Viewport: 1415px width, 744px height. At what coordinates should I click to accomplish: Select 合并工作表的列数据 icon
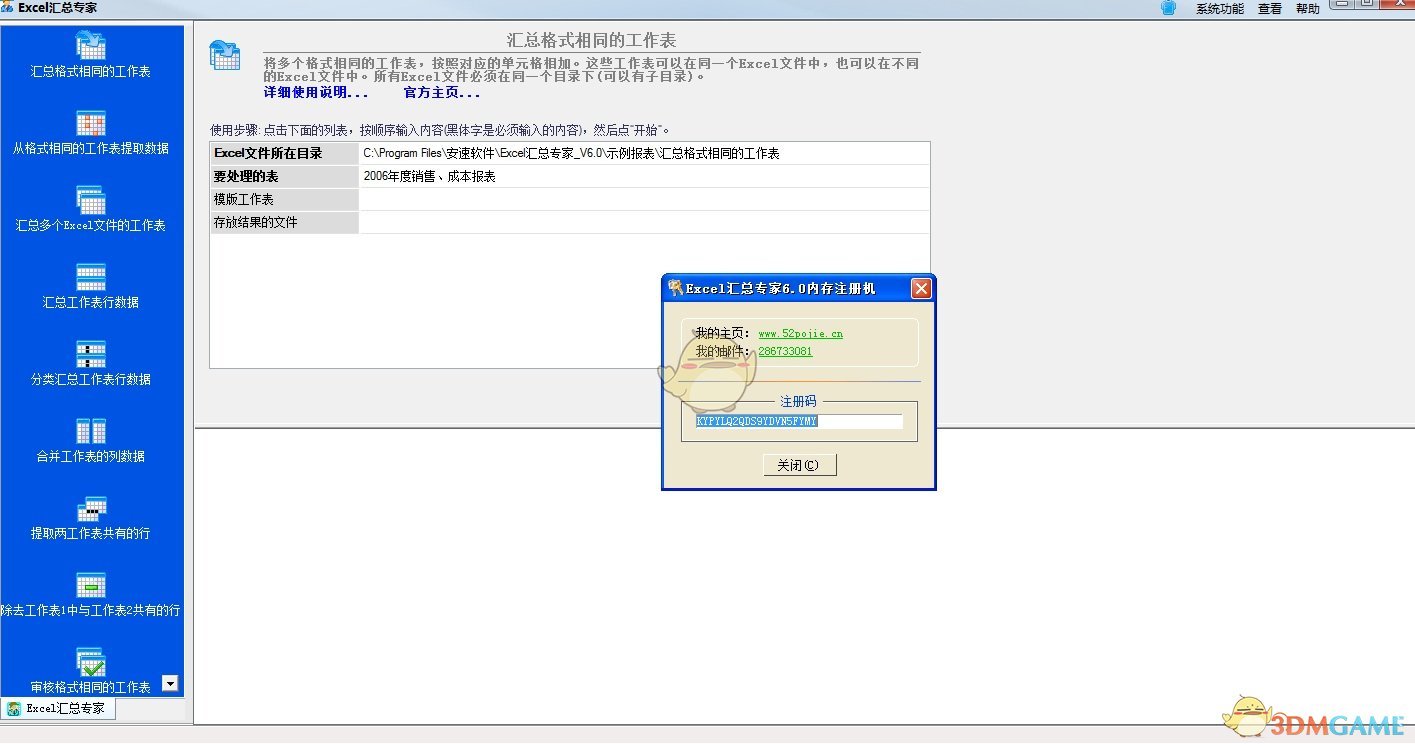point(91,431)
